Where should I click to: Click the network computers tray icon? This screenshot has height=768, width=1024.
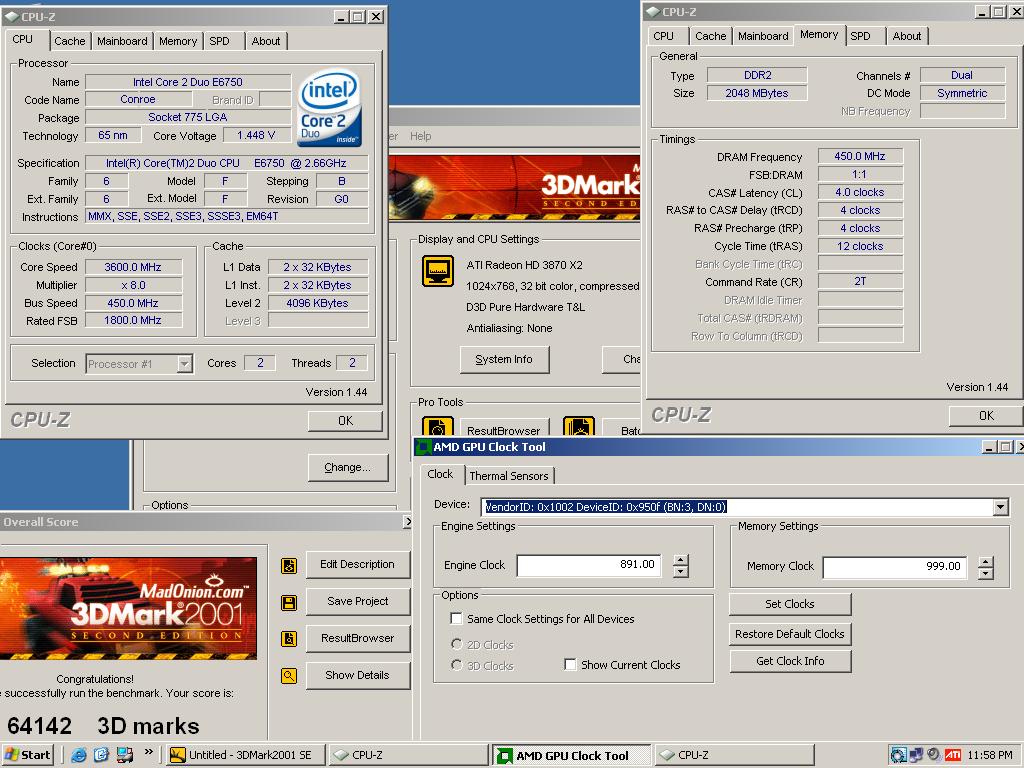point(916,755)
